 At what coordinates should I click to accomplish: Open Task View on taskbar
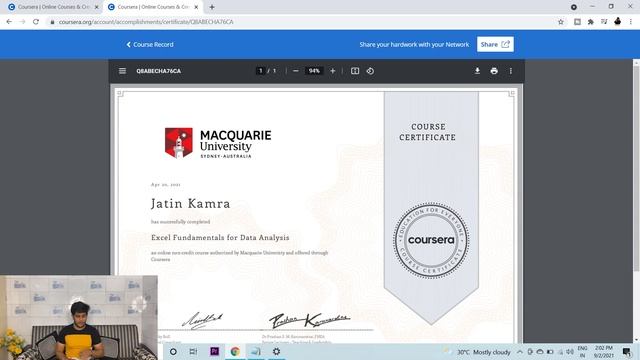point(193,351)
